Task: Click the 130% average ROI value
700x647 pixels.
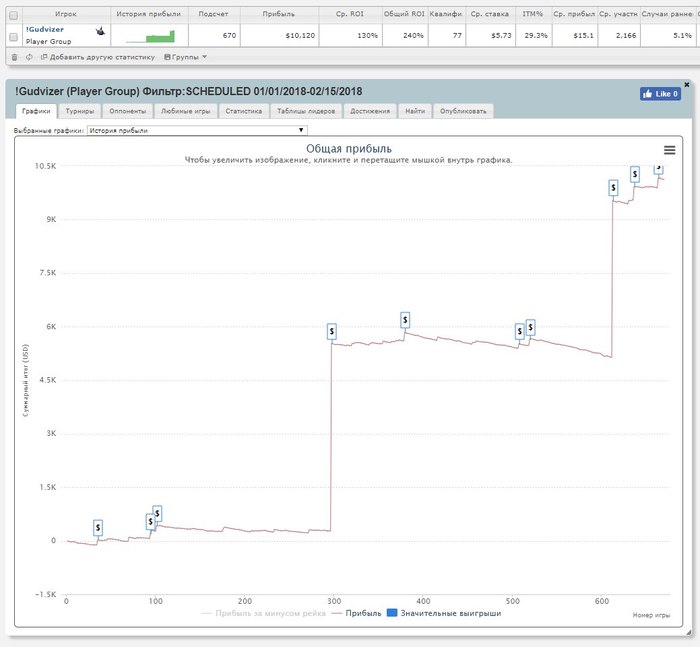Action: pos(367,35)
